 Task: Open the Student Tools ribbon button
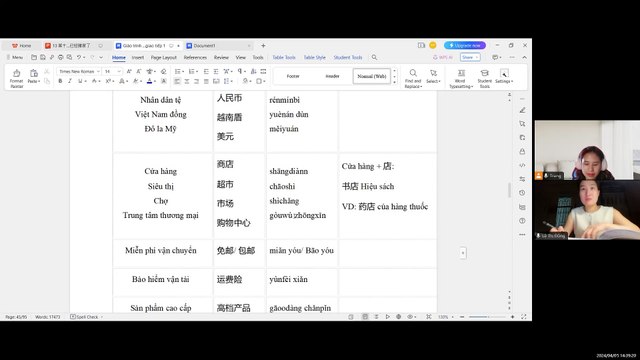tap(484, 78)
